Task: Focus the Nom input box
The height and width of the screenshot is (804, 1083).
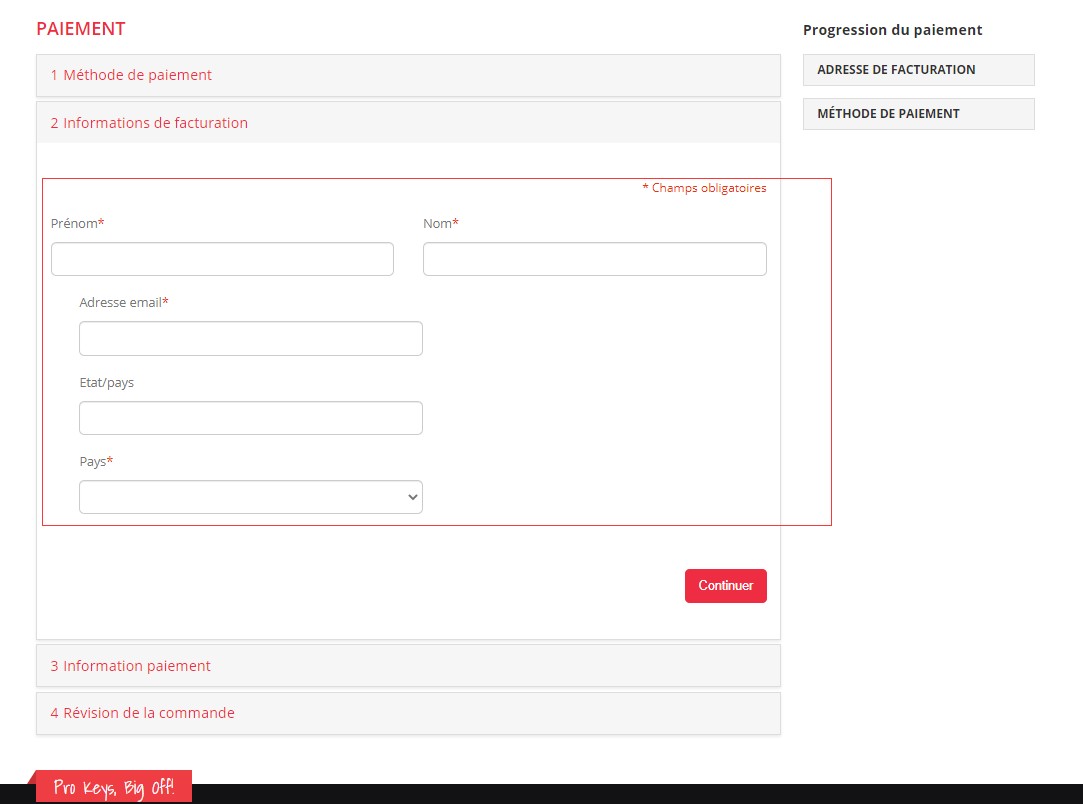Action: tap(594, 259)
